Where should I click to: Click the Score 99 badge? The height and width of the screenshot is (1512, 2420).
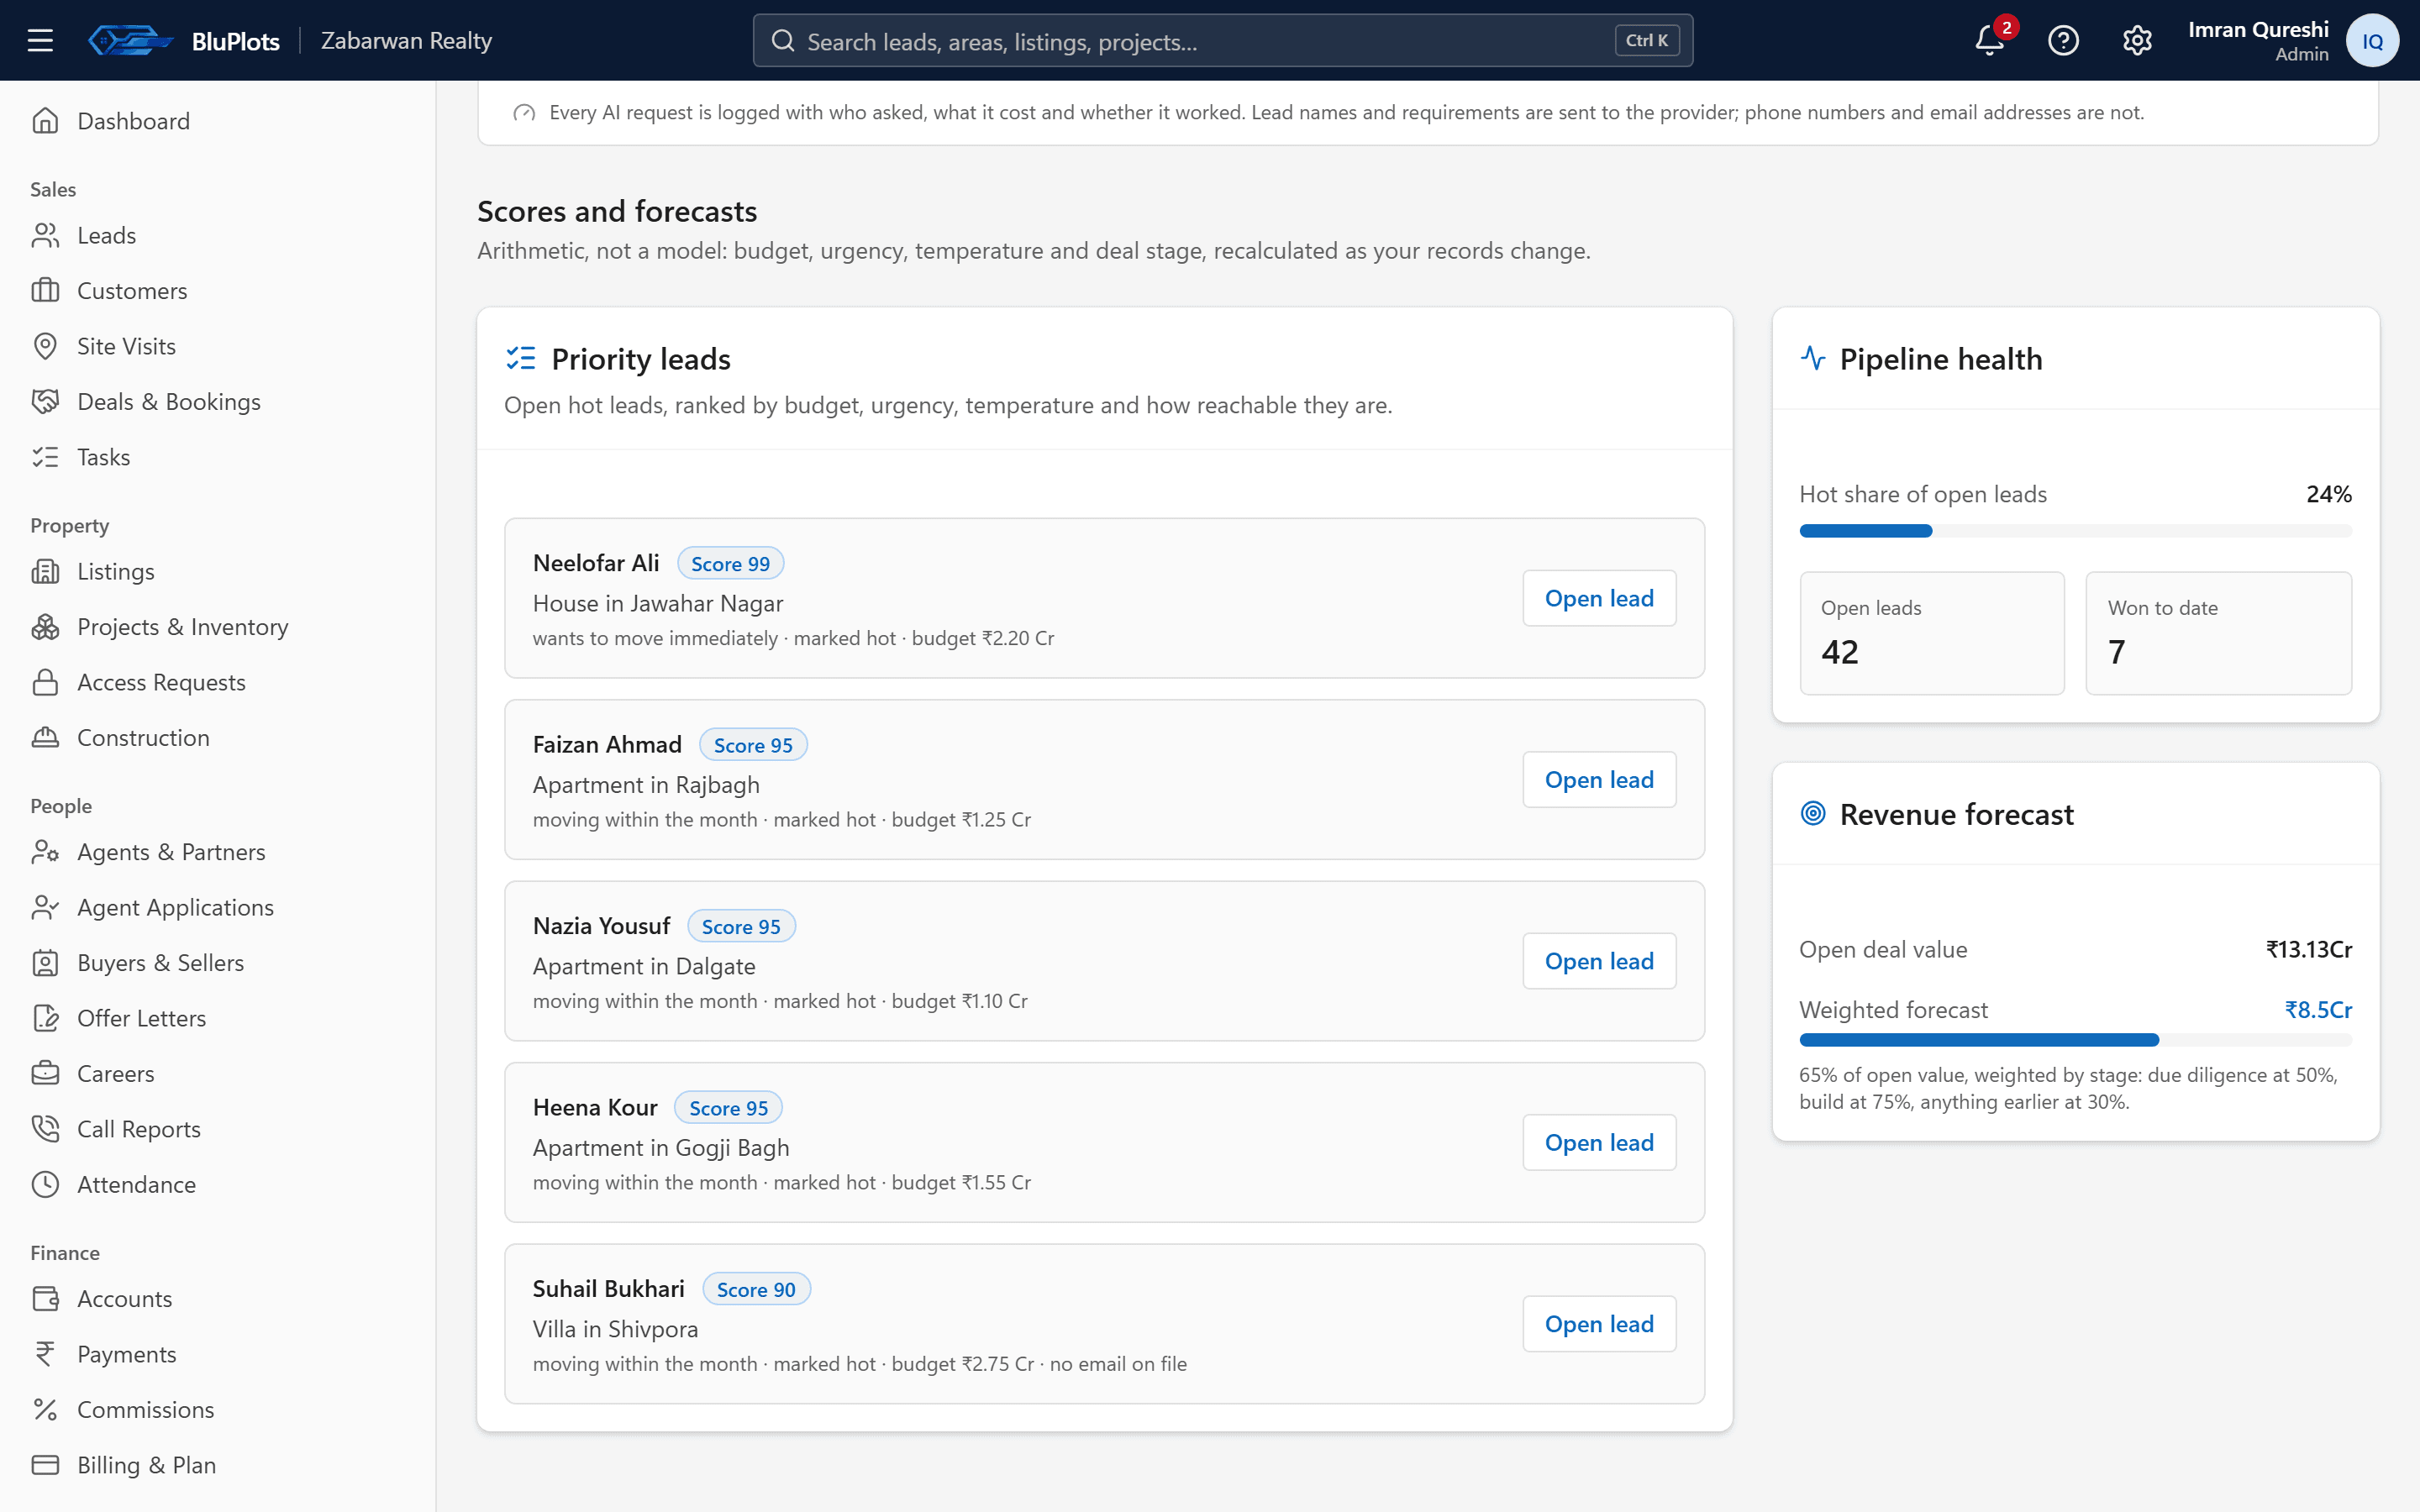[730, 564]
